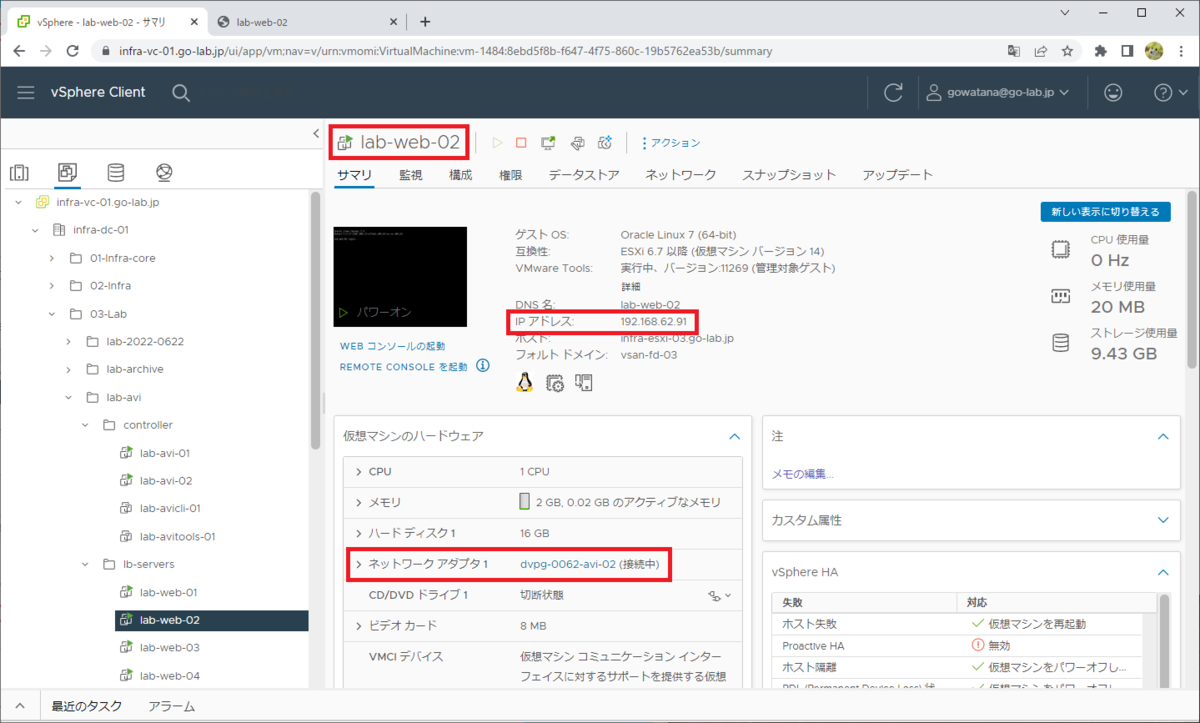1200x723 pixels.
Task: Open the help question mark menu
Action: point(1168,92)
